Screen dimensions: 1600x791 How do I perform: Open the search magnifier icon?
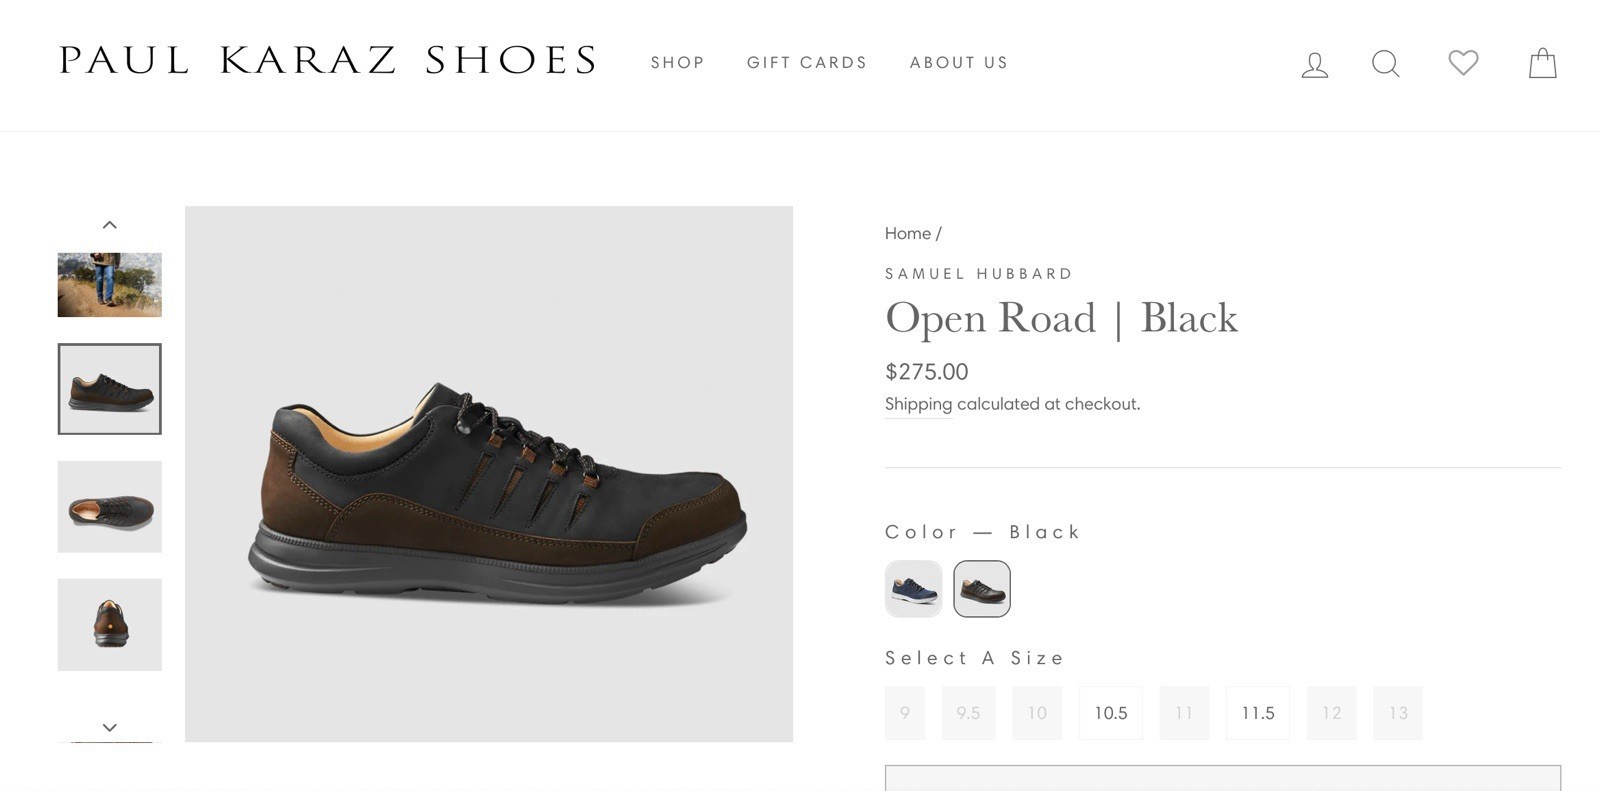[x=1385, y=64]
